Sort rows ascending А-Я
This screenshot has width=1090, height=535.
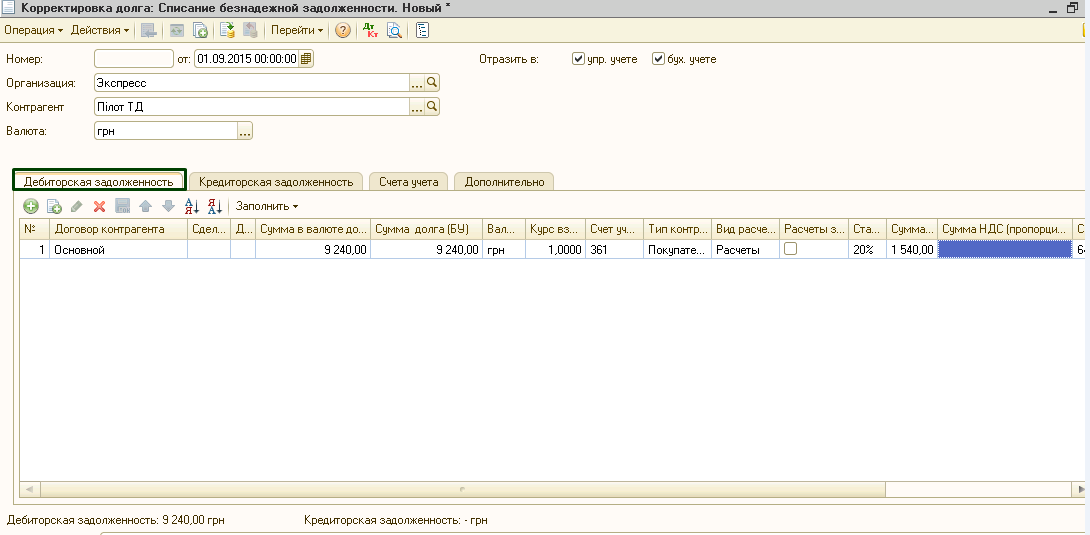pos(192,206)
